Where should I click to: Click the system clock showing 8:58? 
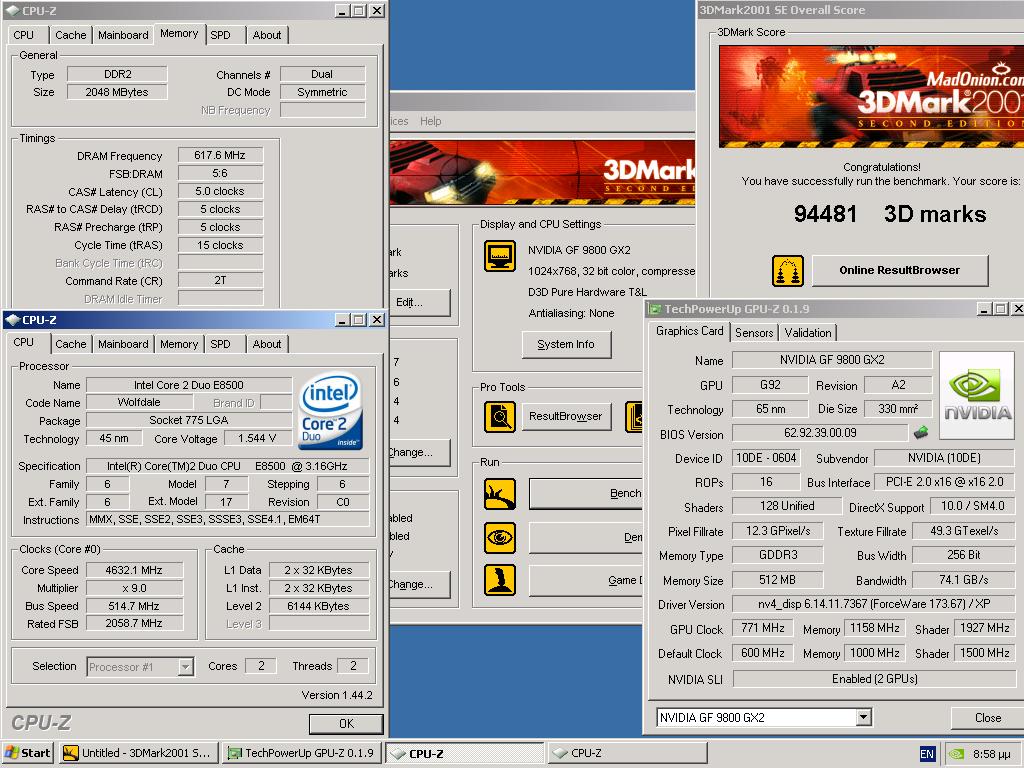991,754
